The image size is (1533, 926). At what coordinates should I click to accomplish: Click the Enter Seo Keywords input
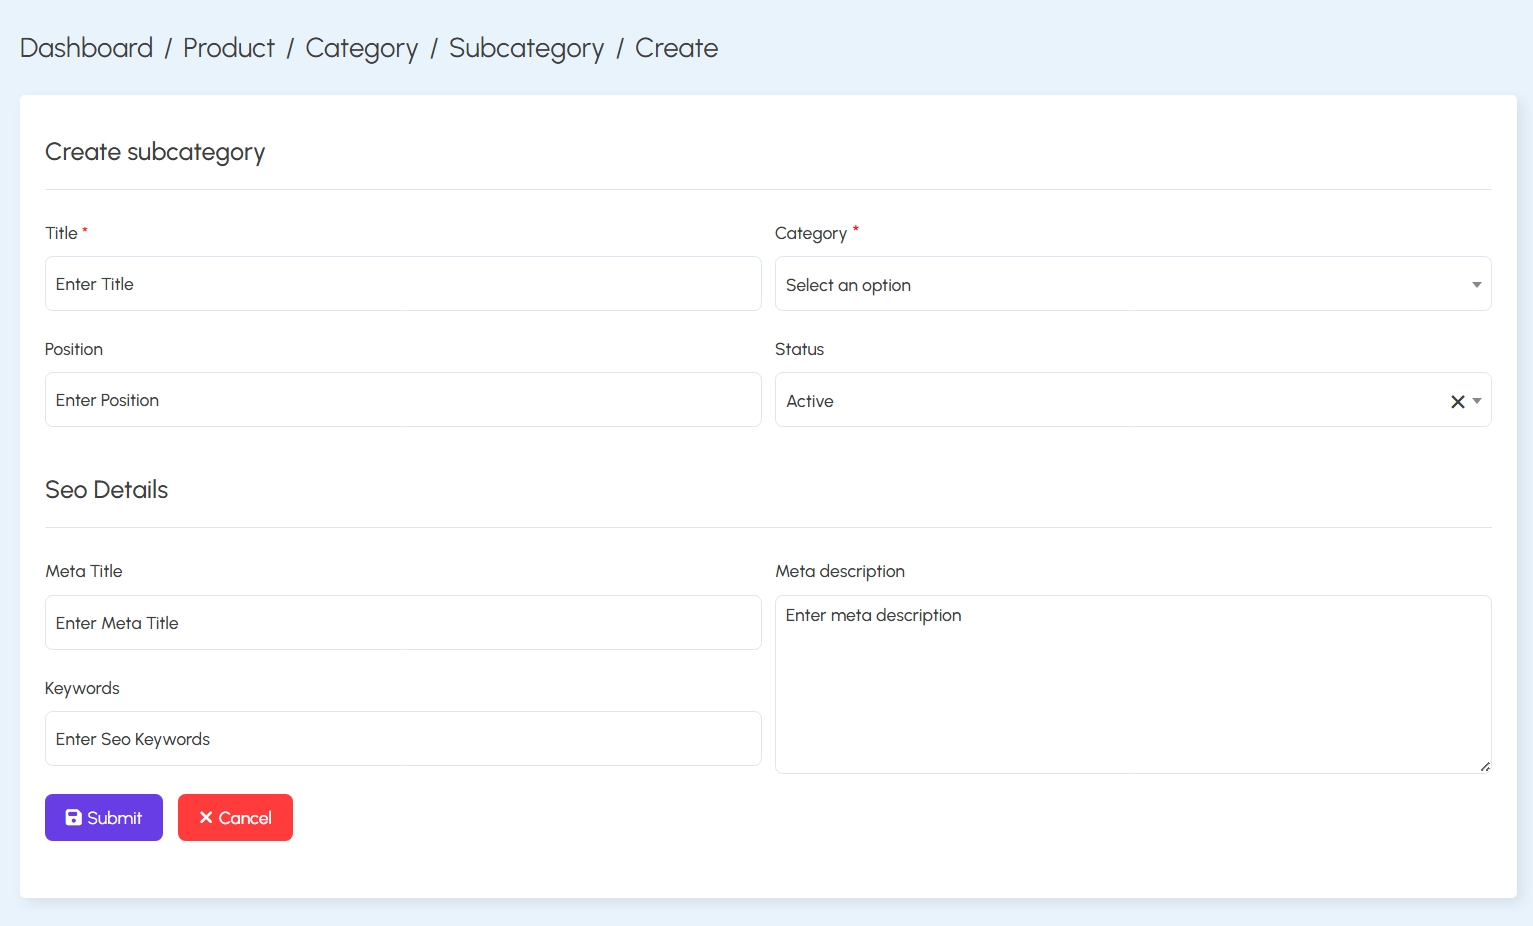tap(403, 739)
